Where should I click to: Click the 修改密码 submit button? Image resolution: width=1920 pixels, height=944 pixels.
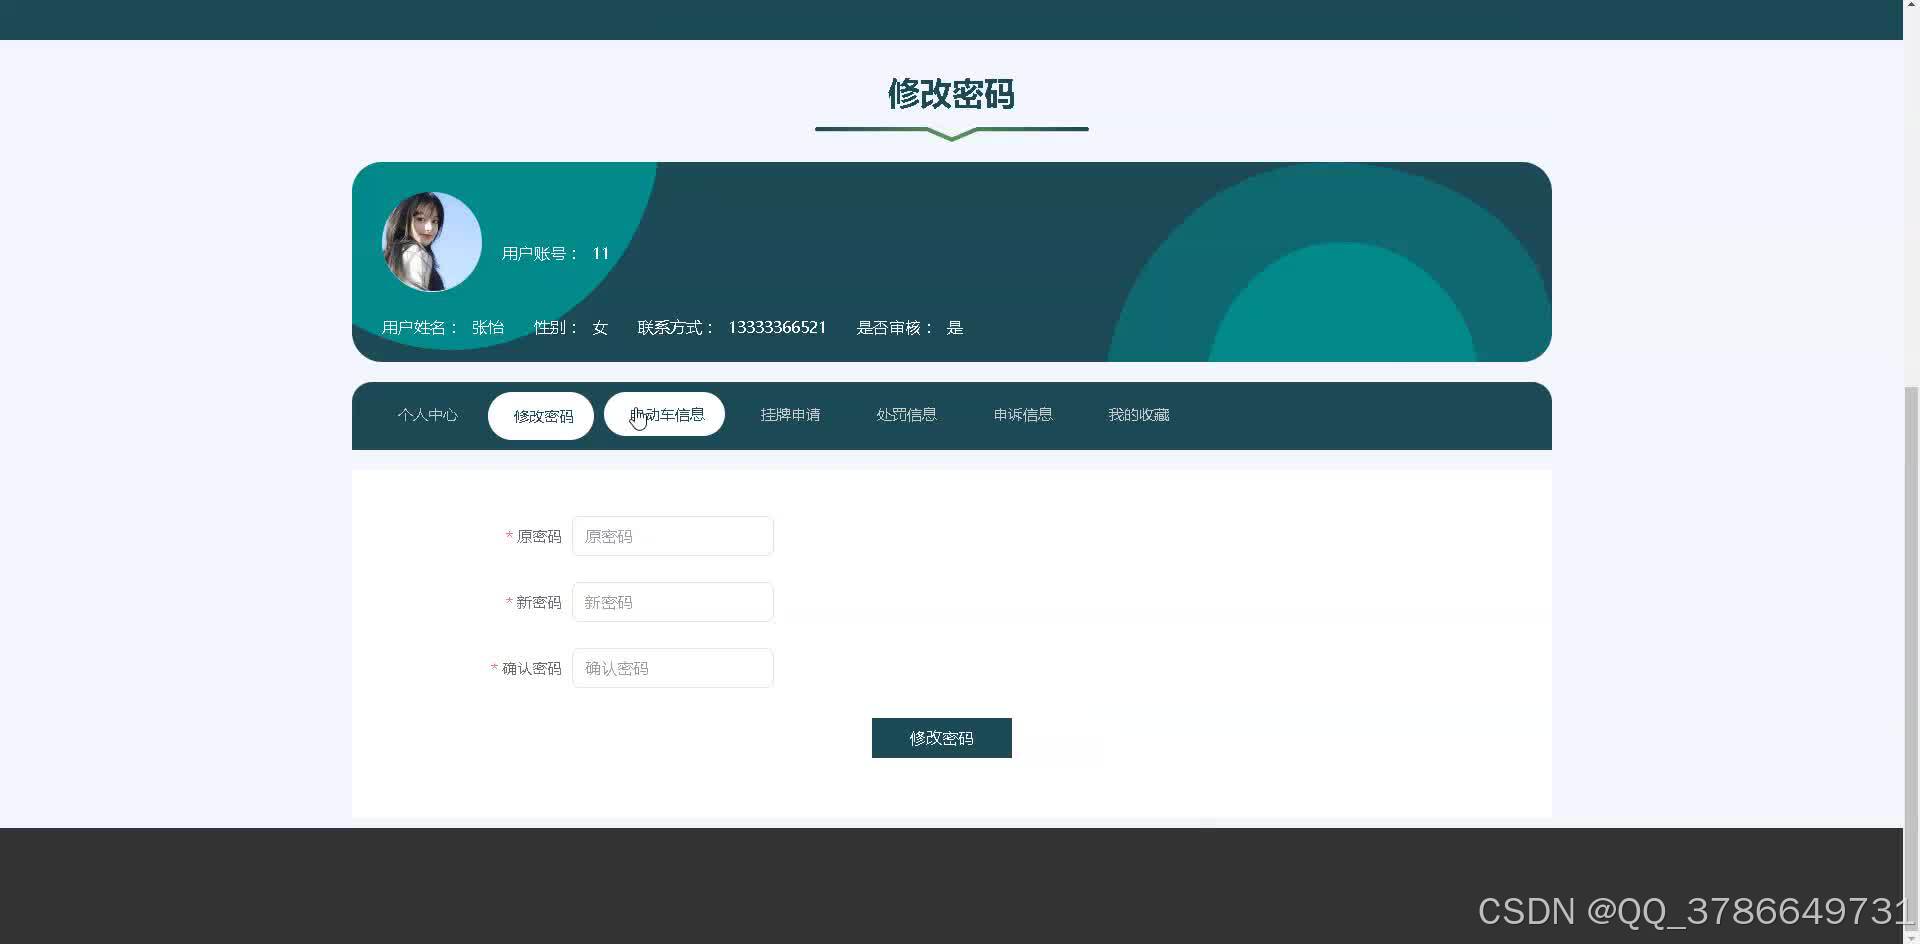(x=941, y=737)
